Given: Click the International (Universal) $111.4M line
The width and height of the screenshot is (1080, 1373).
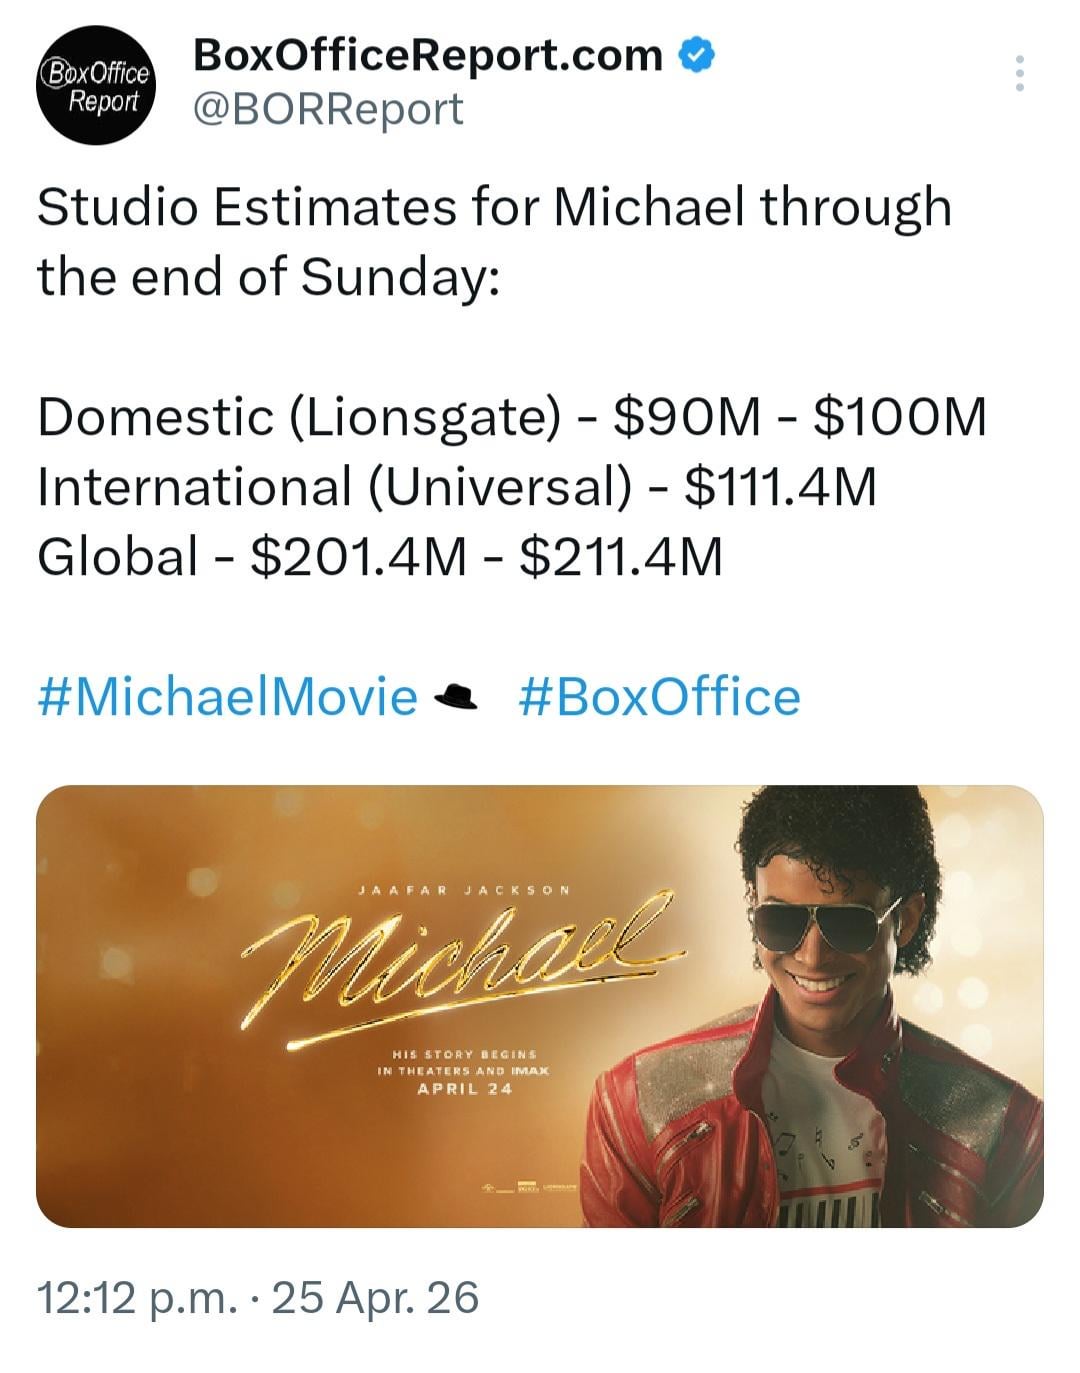Looking at the screenshot, I should [x=456, y=486].
